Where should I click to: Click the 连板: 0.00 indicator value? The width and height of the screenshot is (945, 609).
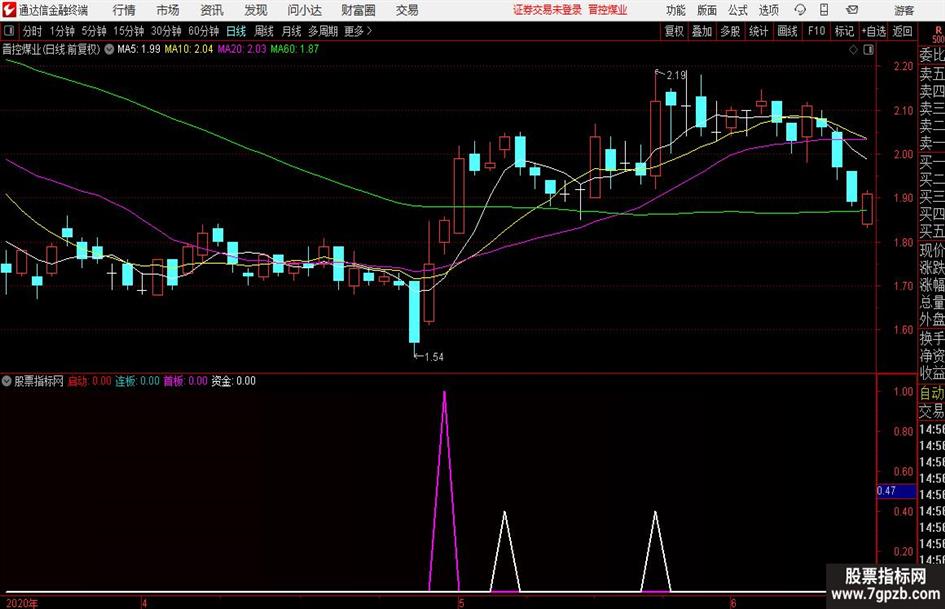[137, 381]
